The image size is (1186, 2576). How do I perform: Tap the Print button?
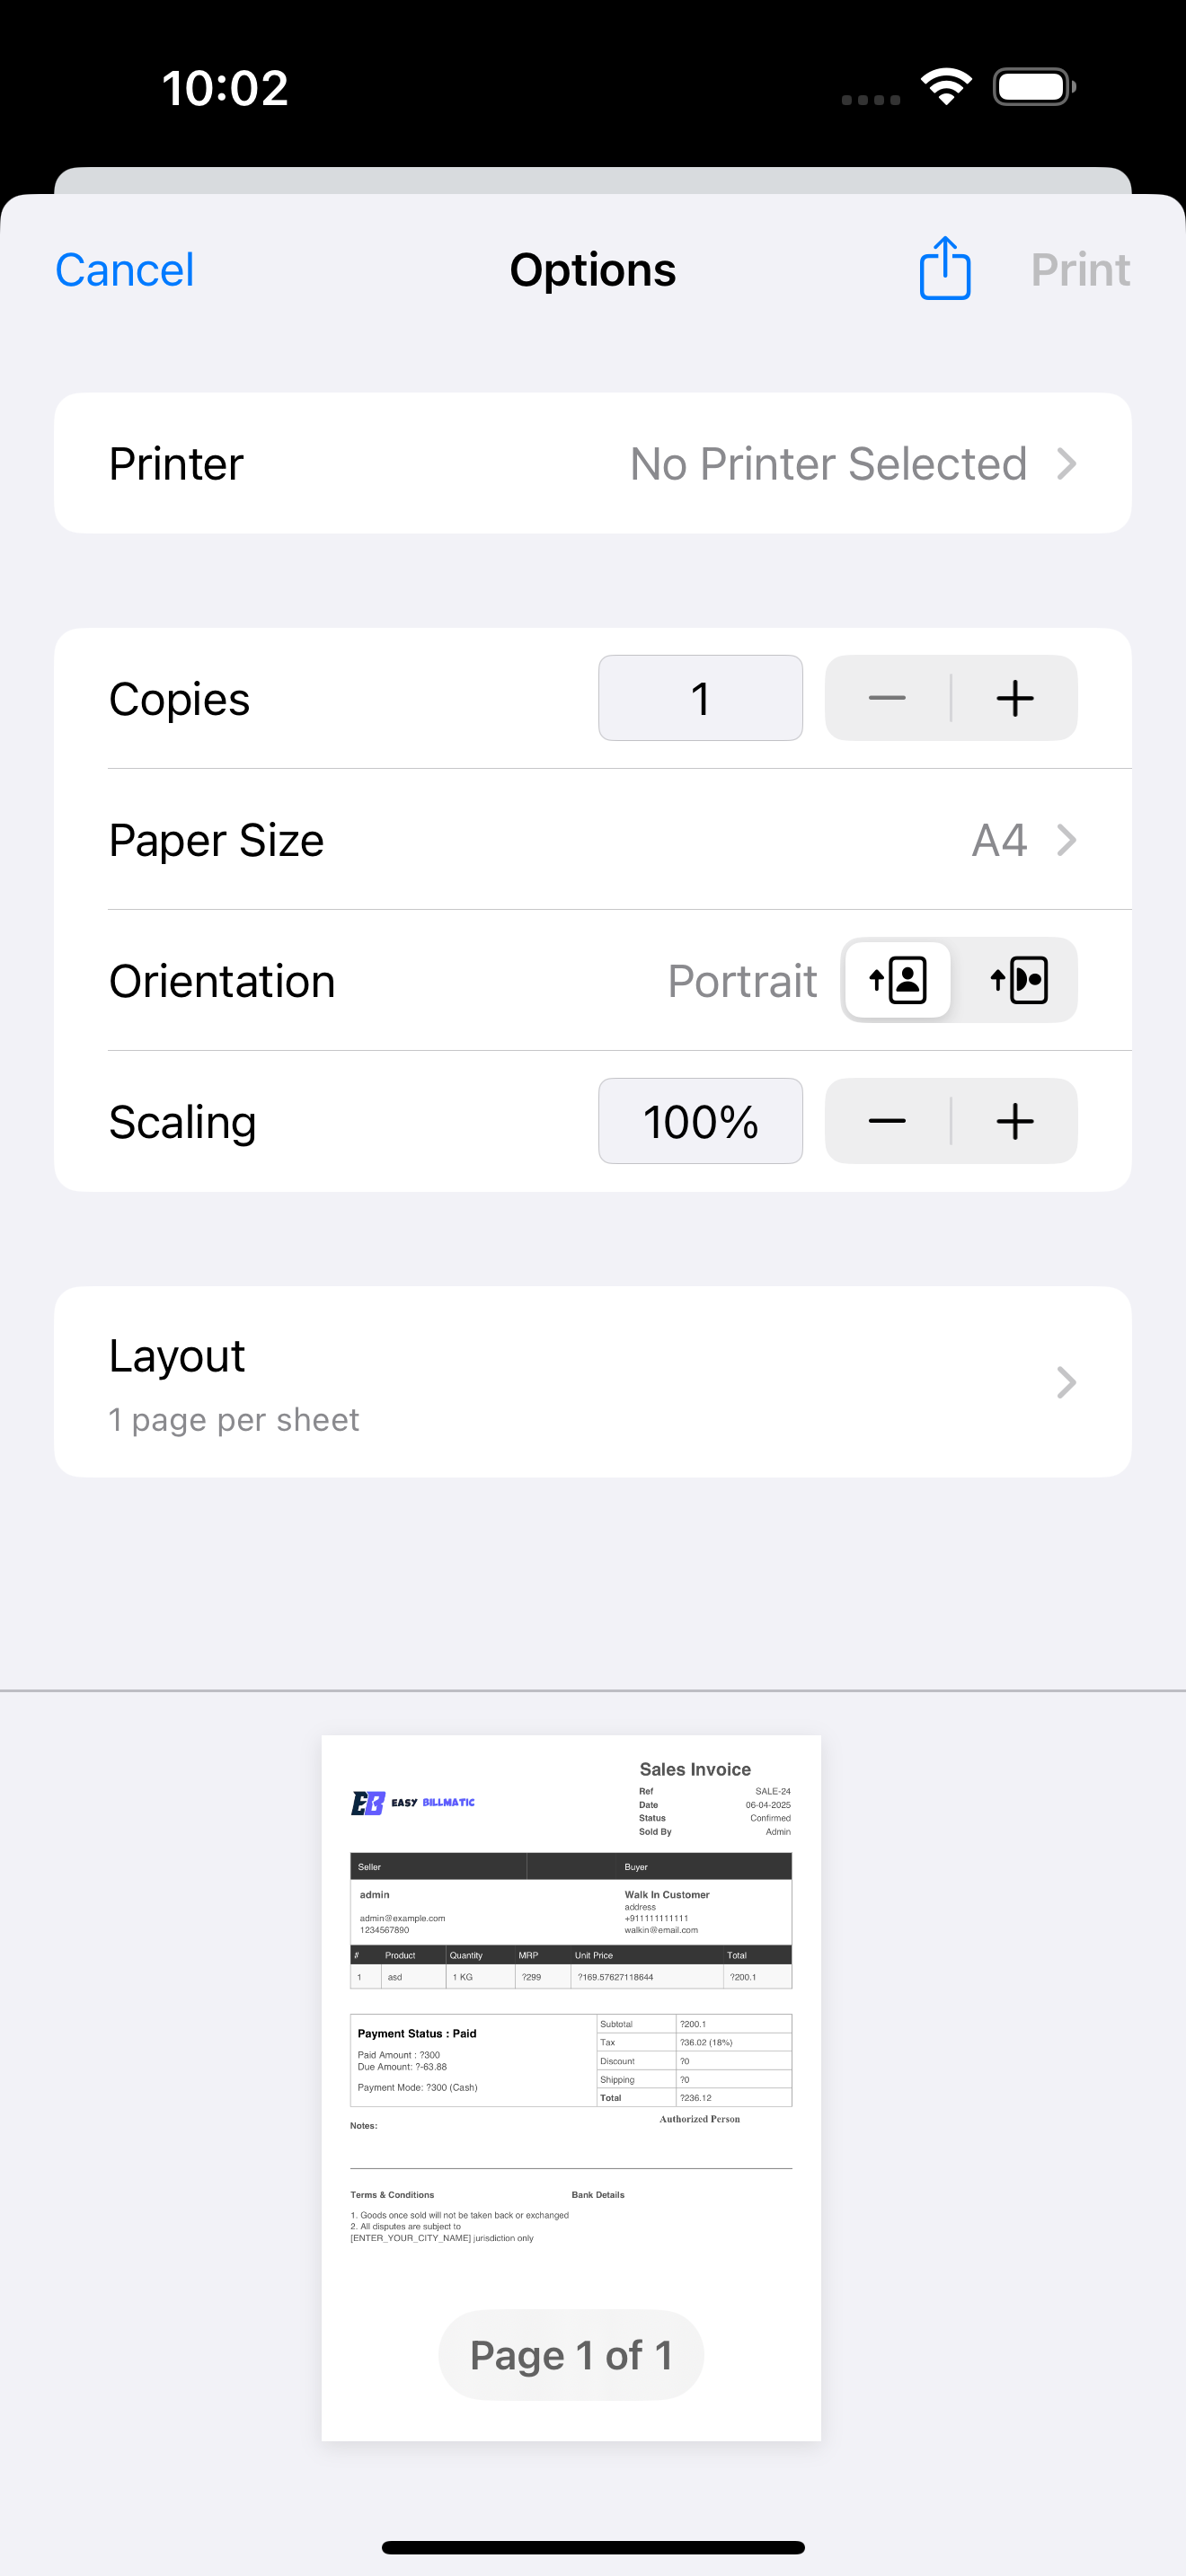point(1080,270)
